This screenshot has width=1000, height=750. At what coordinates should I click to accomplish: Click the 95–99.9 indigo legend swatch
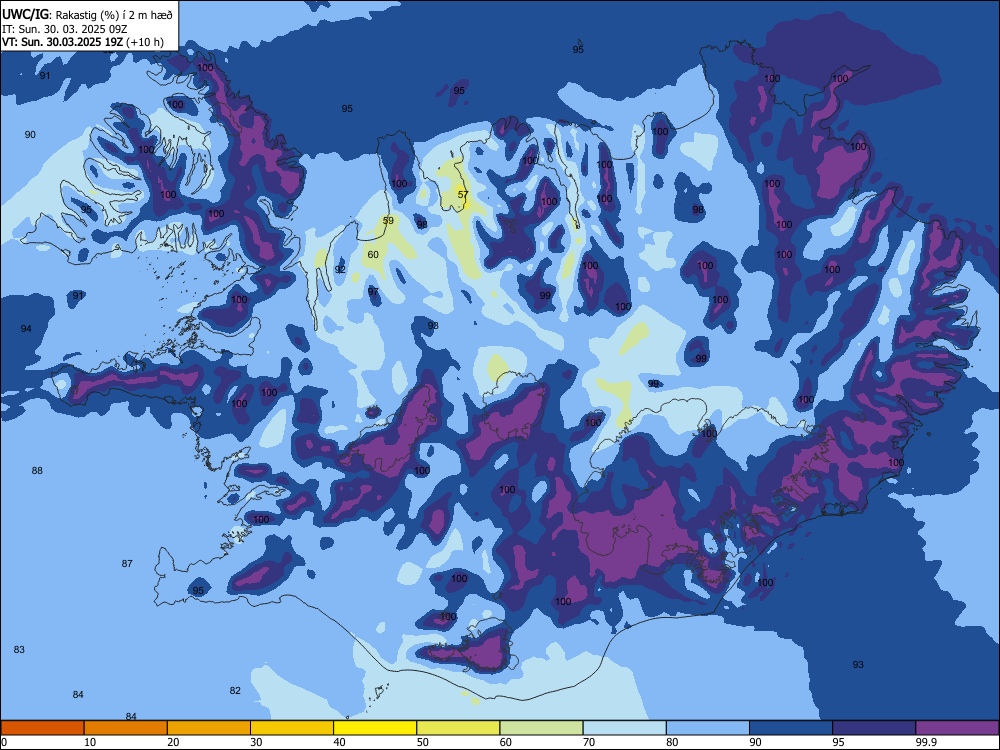tap(874, 728)
